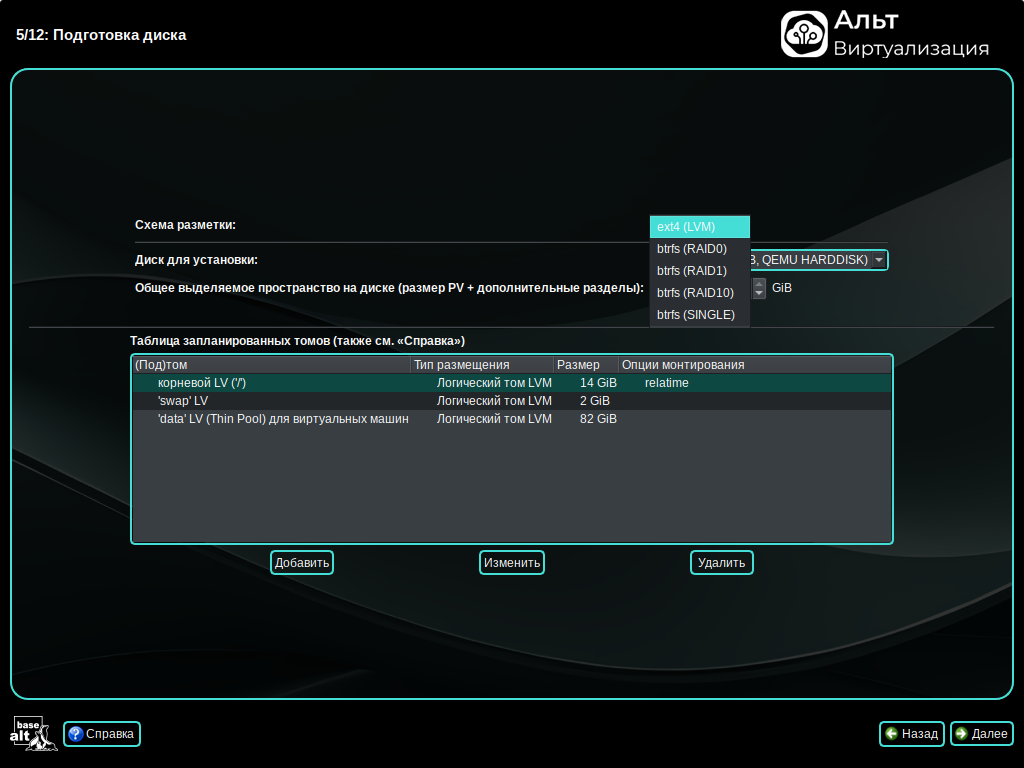Choose btrfs (RAID0) from the list
This screenshot has height=768, width=1024.
point(699,249)
